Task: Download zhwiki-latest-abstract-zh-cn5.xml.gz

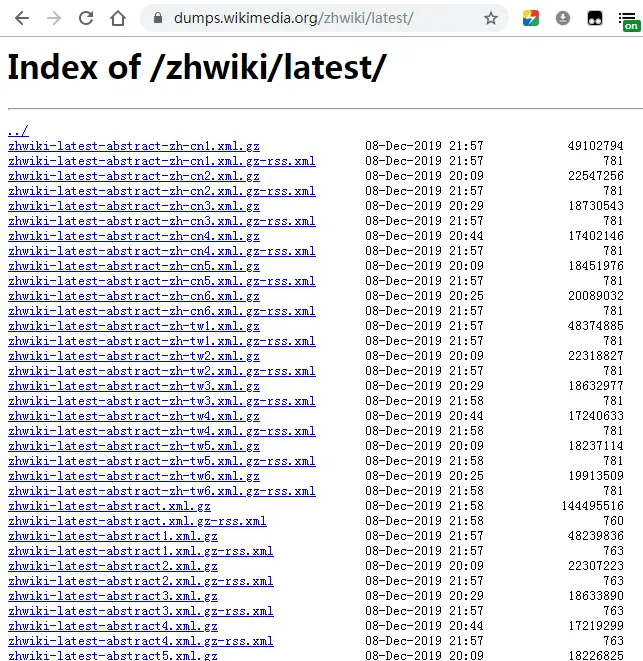Action: click(x=134, y=266)
